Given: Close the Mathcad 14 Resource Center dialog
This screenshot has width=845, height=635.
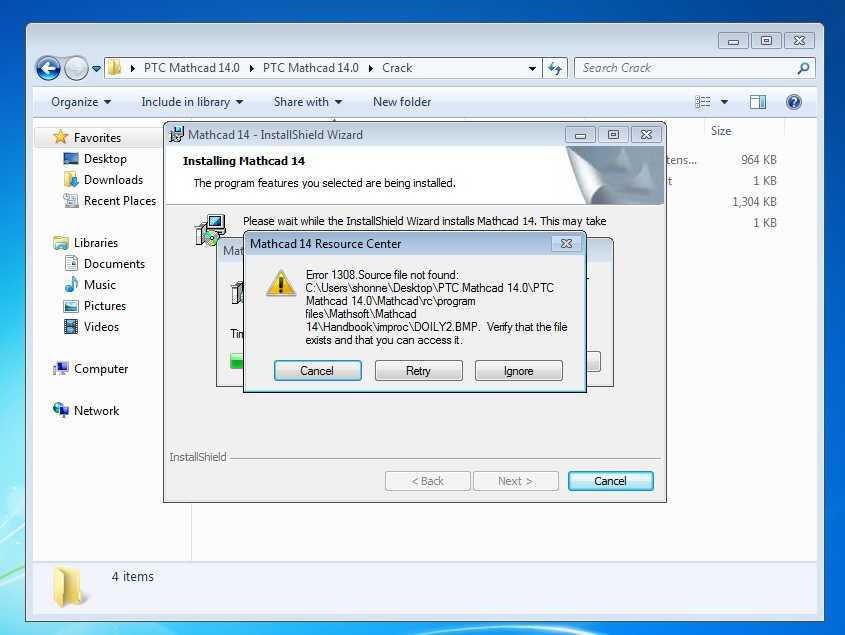Looking at the screenshot, I should click(x=566, y=244).
